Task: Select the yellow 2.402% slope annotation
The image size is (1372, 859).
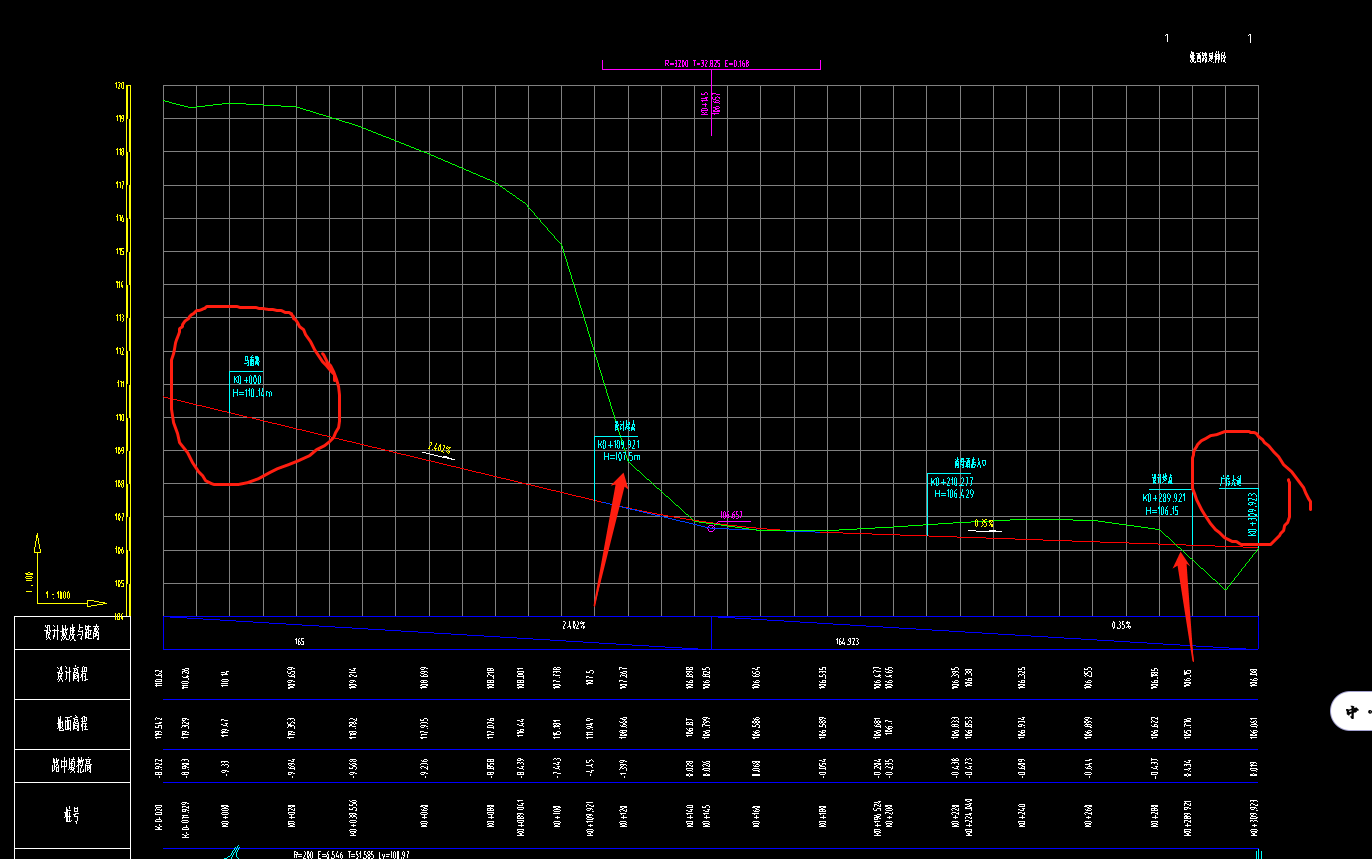Action: pos(439,448)
